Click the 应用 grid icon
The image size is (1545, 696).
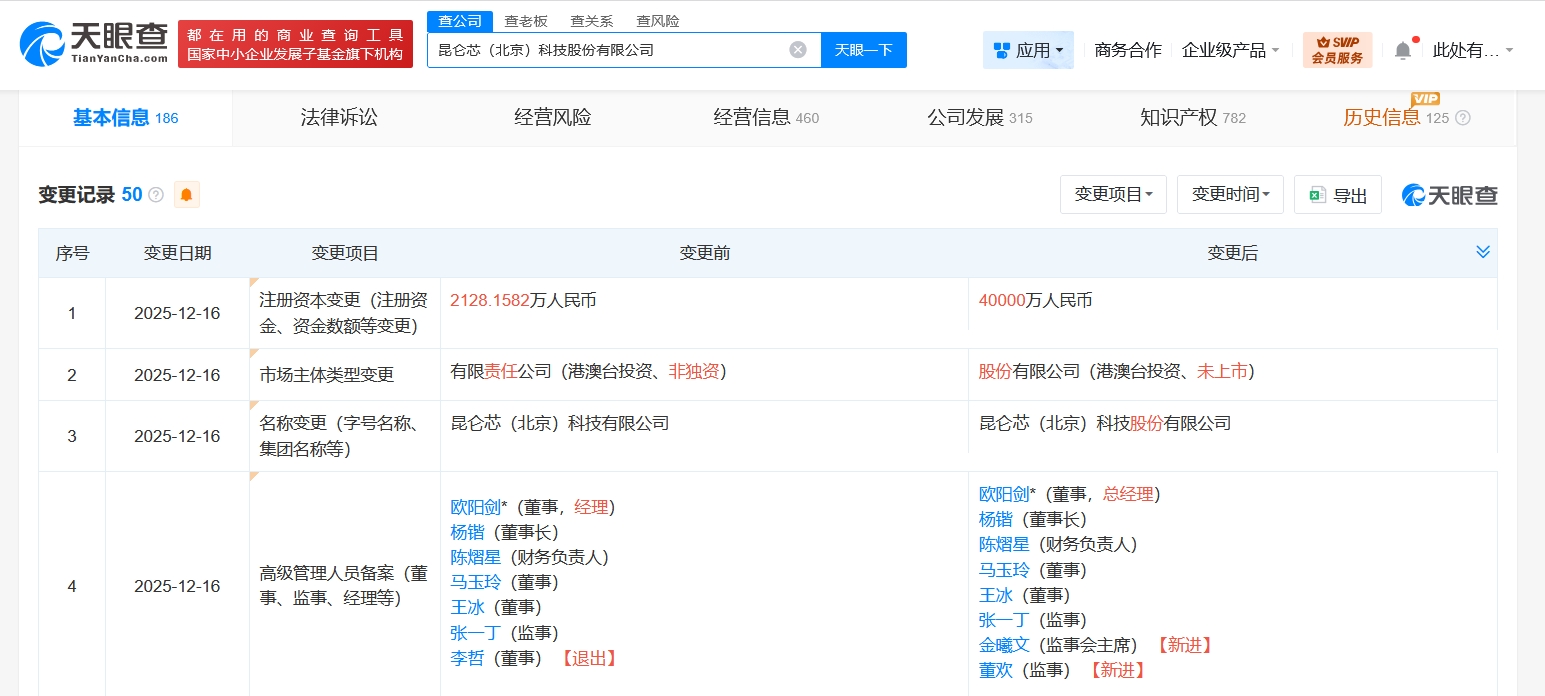1003,49
